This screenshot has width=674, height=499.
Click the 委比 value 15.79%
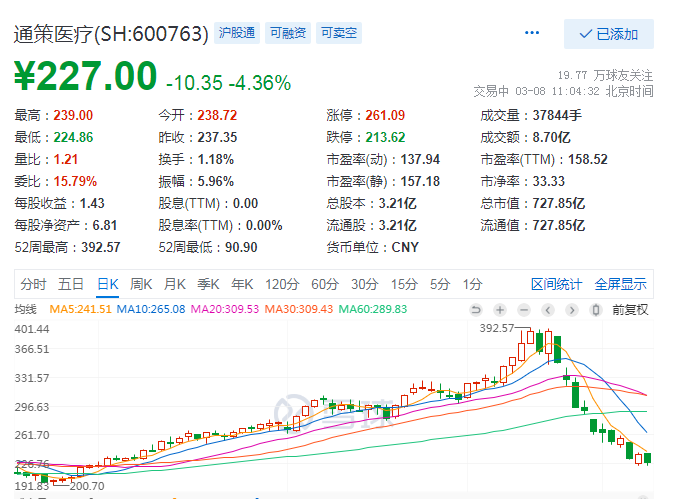tap(75, 181)
